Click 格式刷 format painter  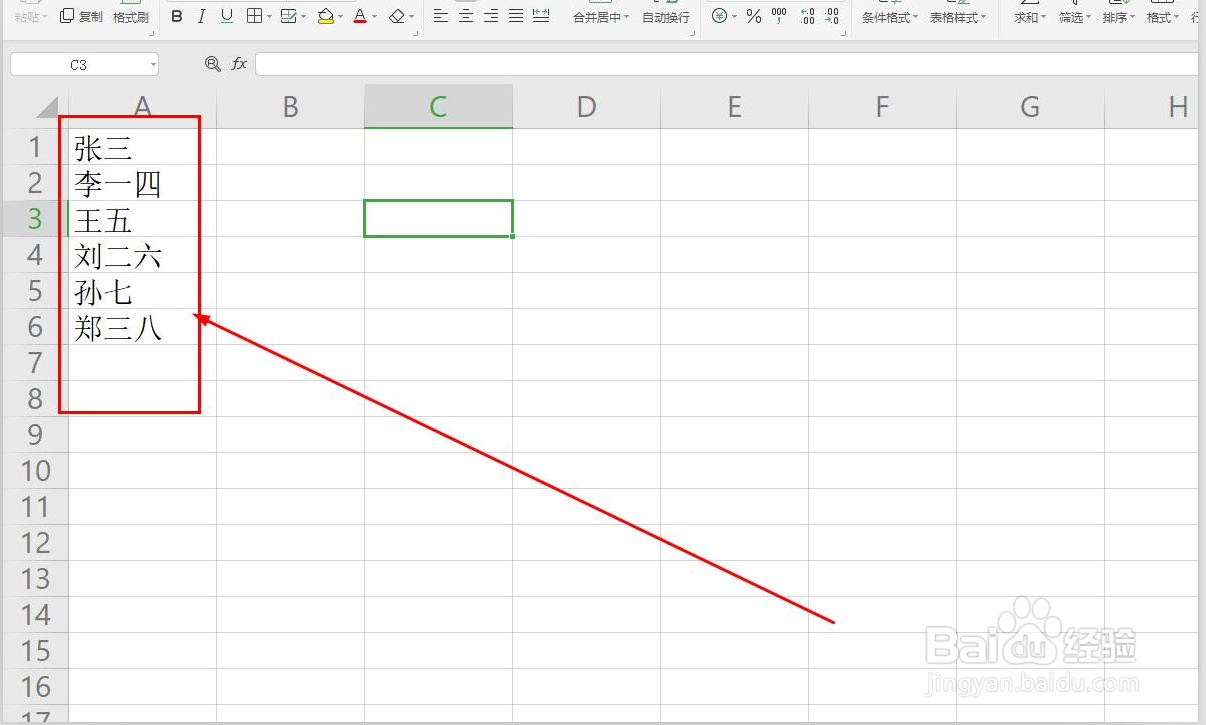(131, 18)
